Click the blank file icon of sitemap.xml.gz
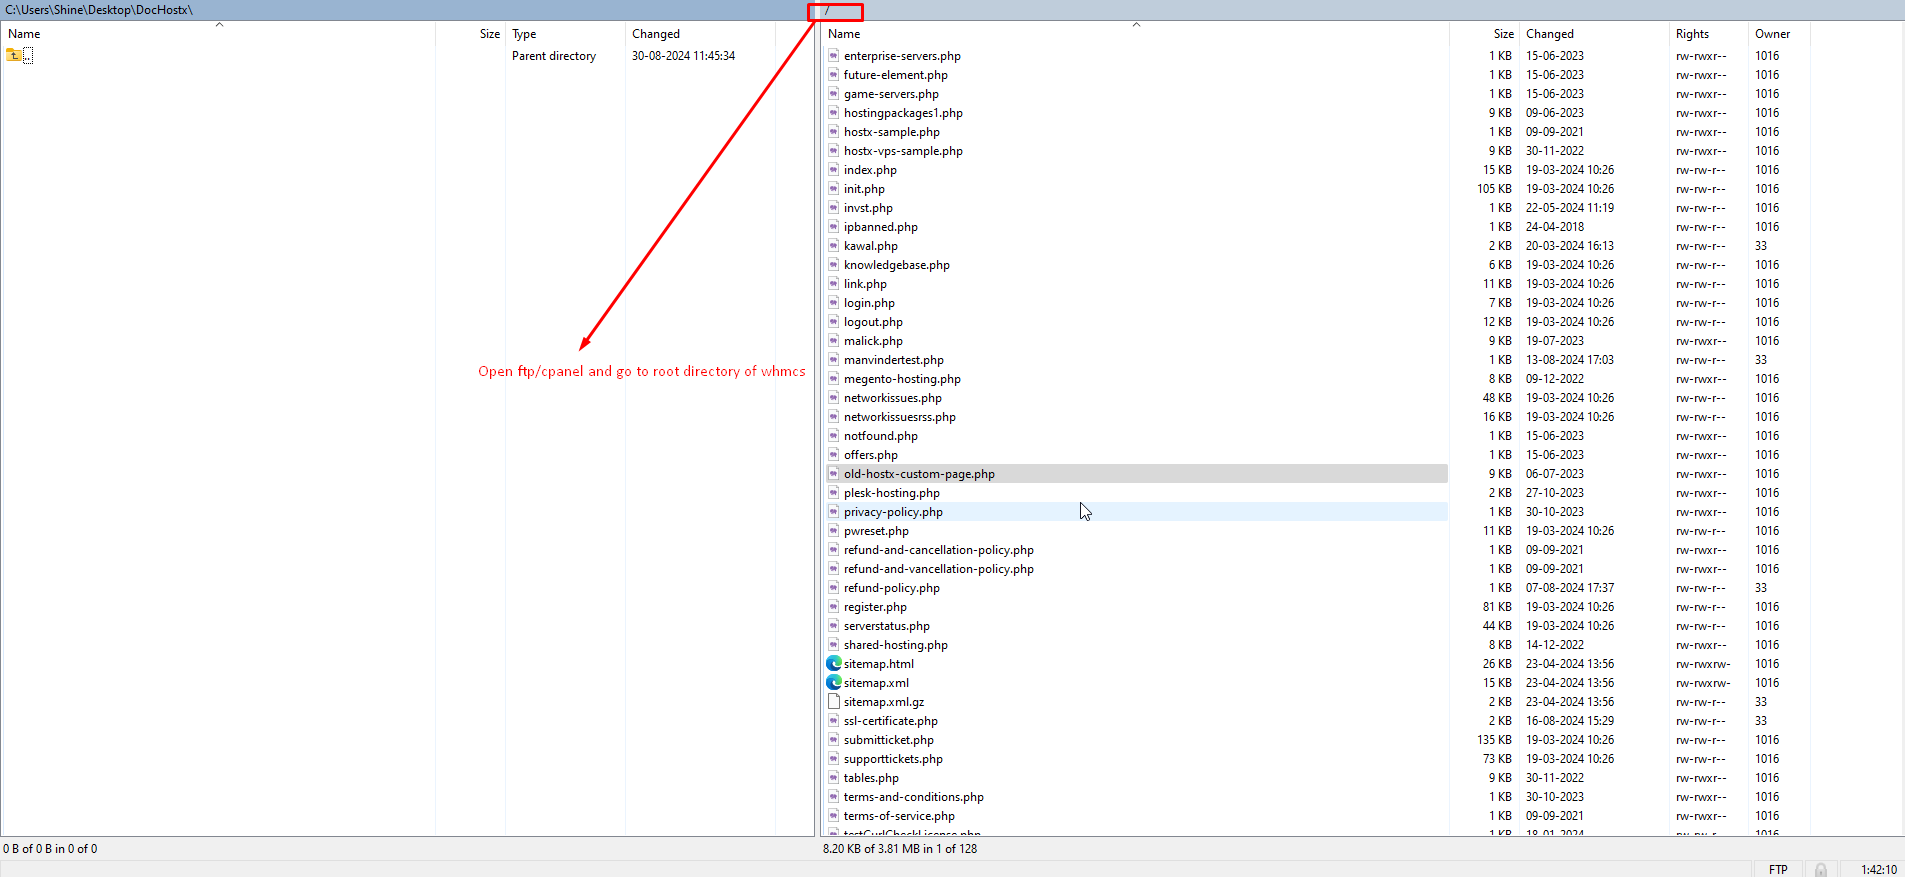The width and height of the screenshot is (1905, 877). pyautogui.click(x=834, y=702)
